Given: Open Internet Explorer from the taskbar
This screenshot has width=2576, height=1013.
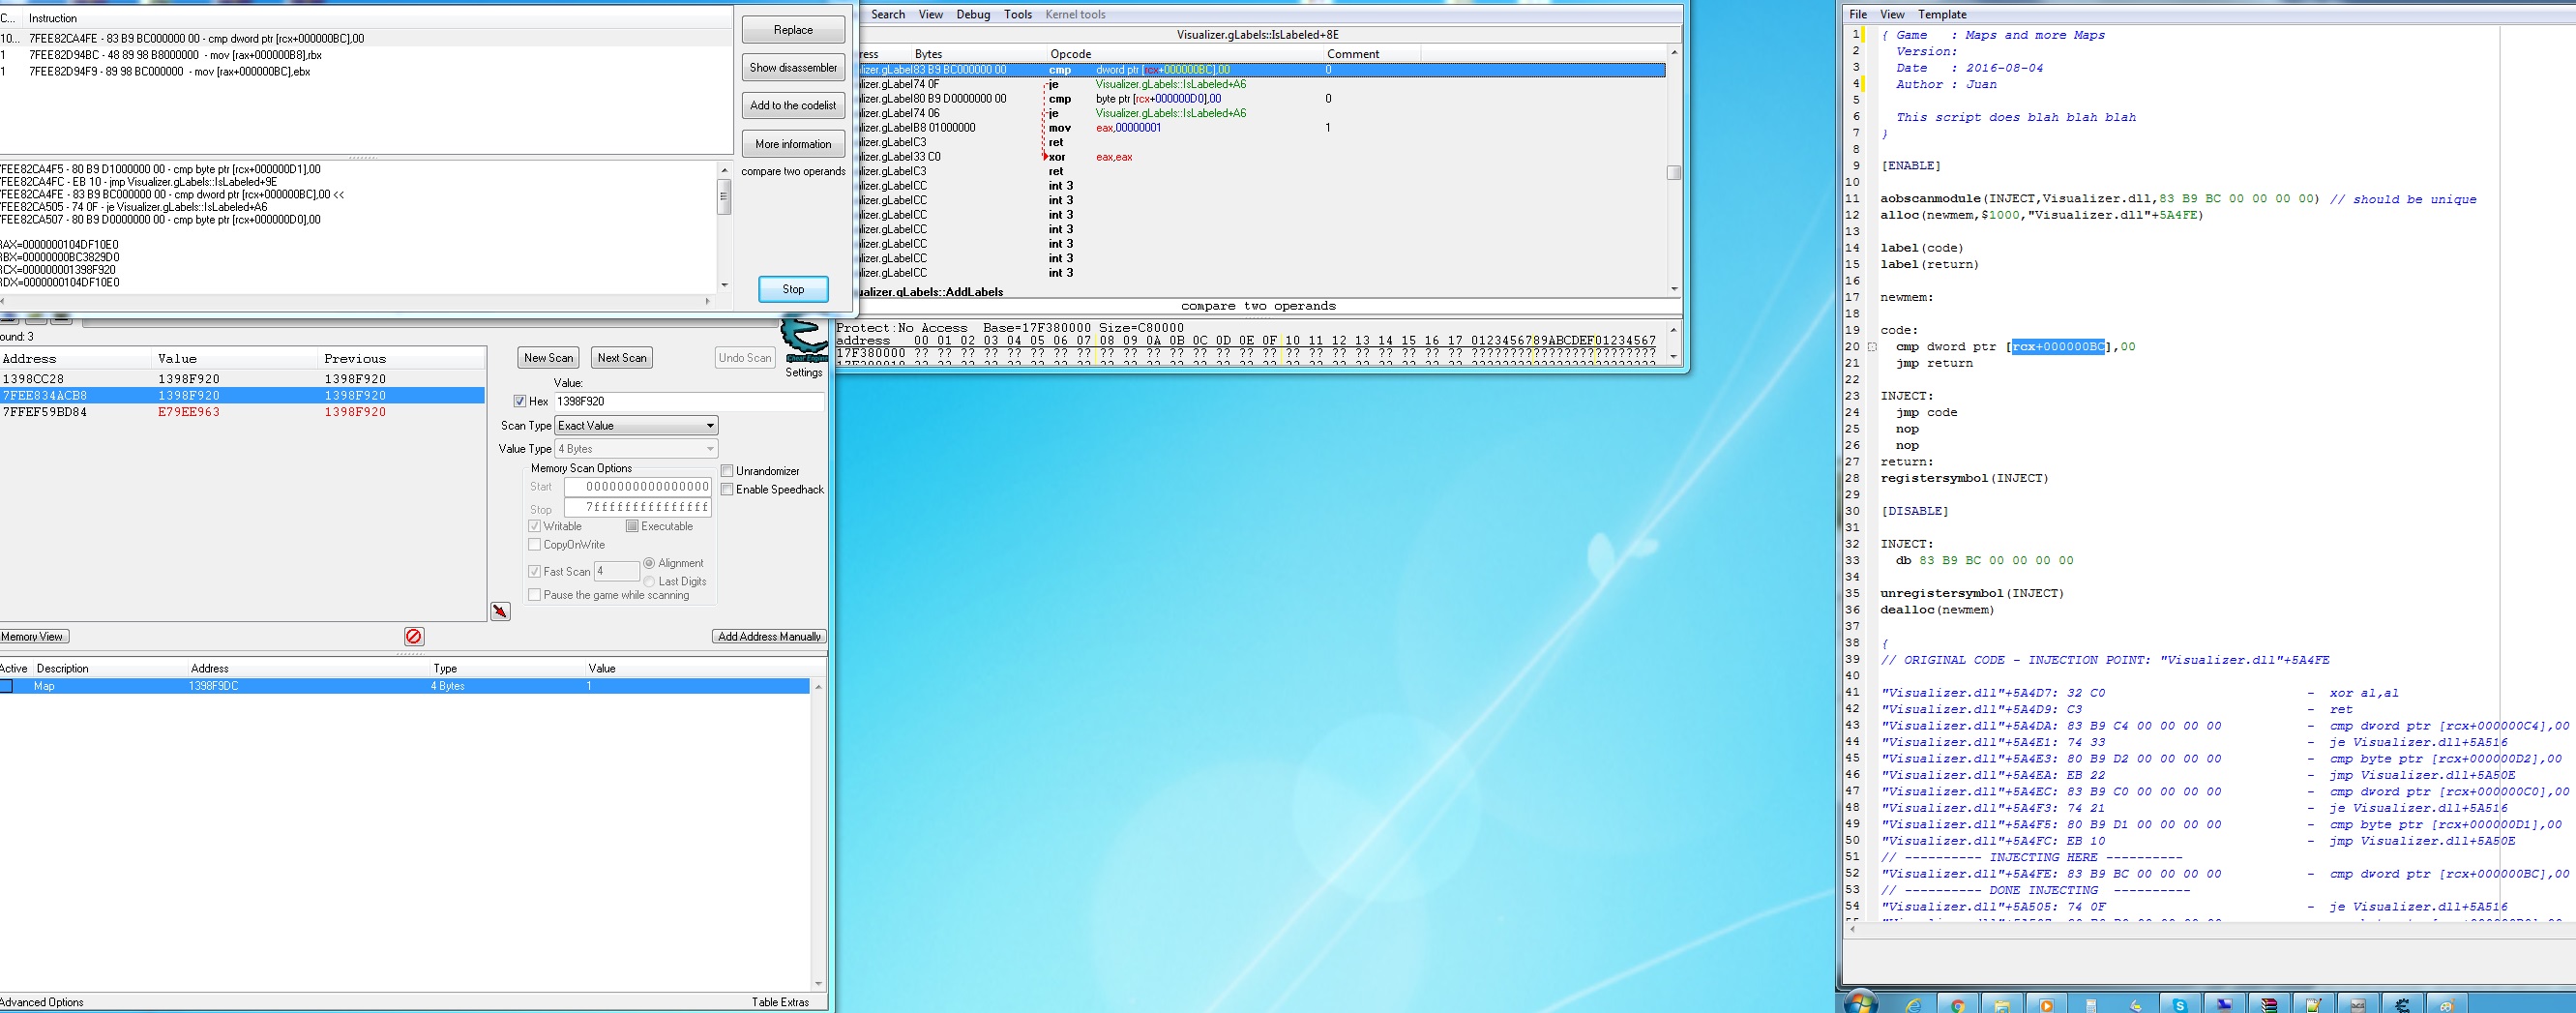Looking at the screenshot, I should pos(1912,1004).
